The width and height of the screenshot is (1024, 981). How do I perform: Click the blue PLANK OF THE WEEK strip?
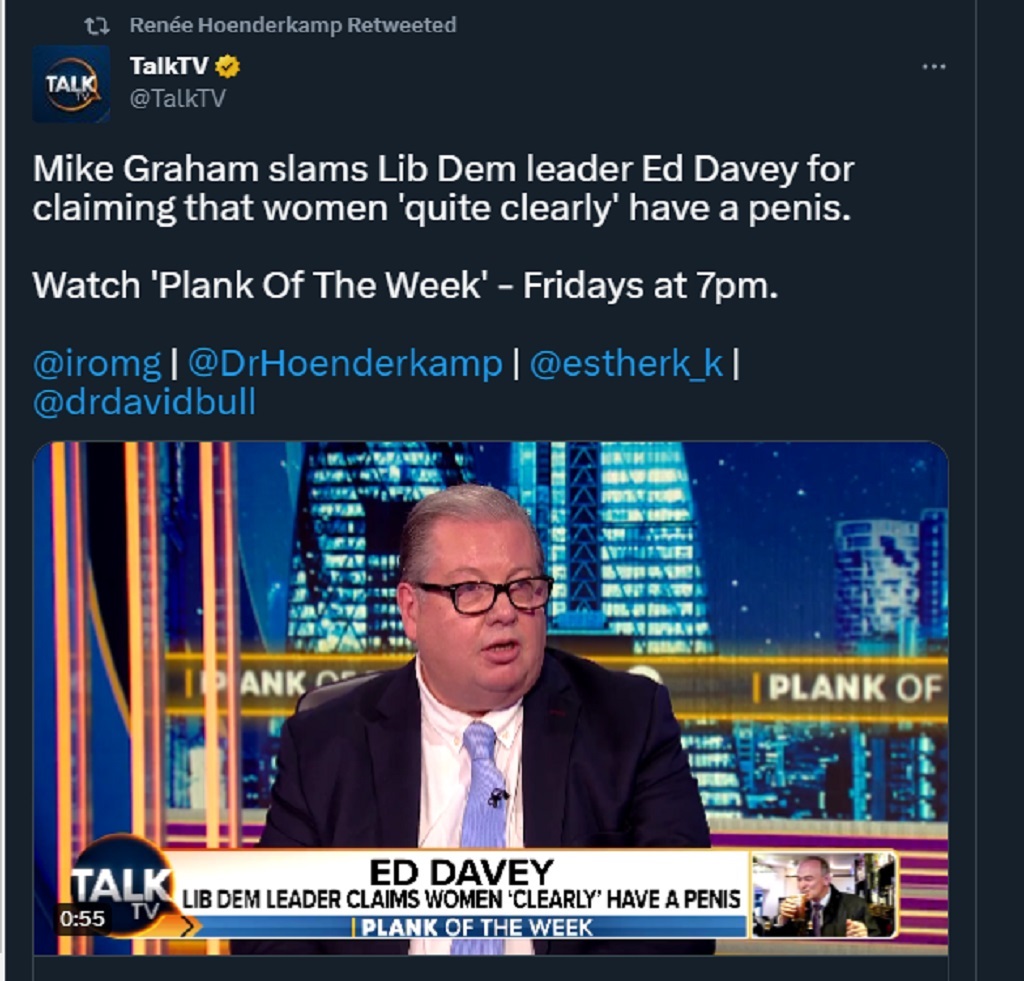pyautogui.click(x=468, y=927)
